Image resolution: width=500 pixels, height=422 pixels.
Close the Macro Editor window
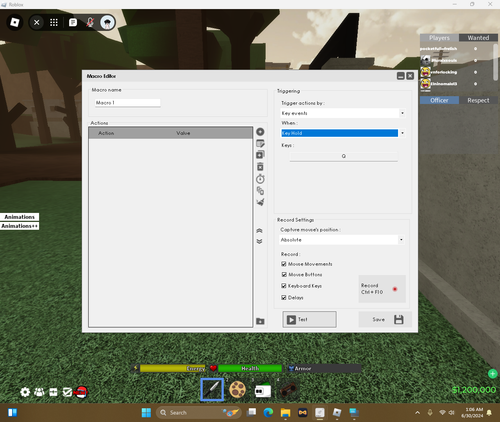(x=410, y=76)
